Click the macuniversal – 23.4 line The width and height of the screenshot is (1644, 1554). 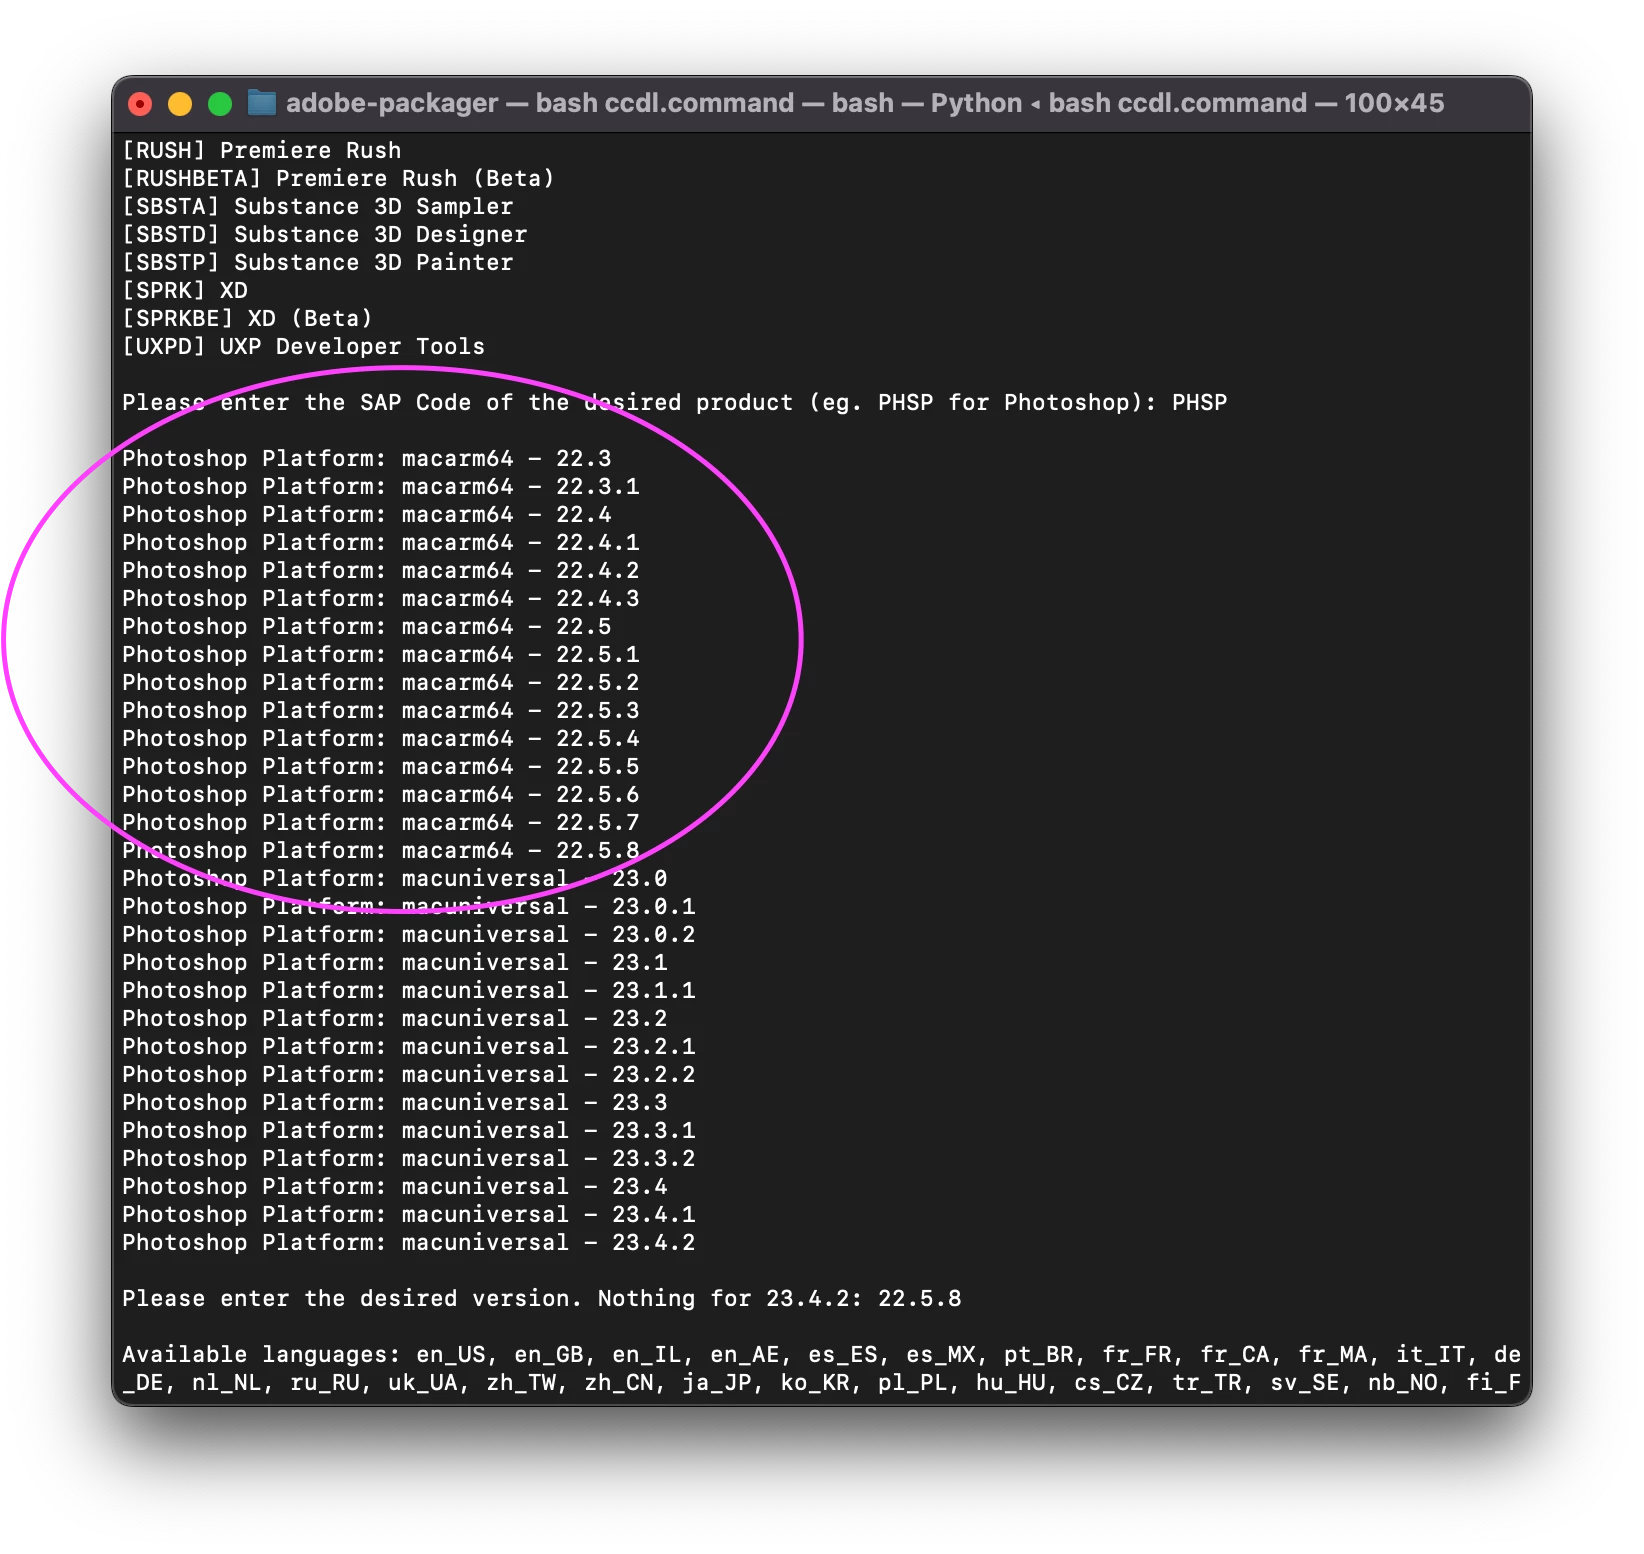[395, 1187]
